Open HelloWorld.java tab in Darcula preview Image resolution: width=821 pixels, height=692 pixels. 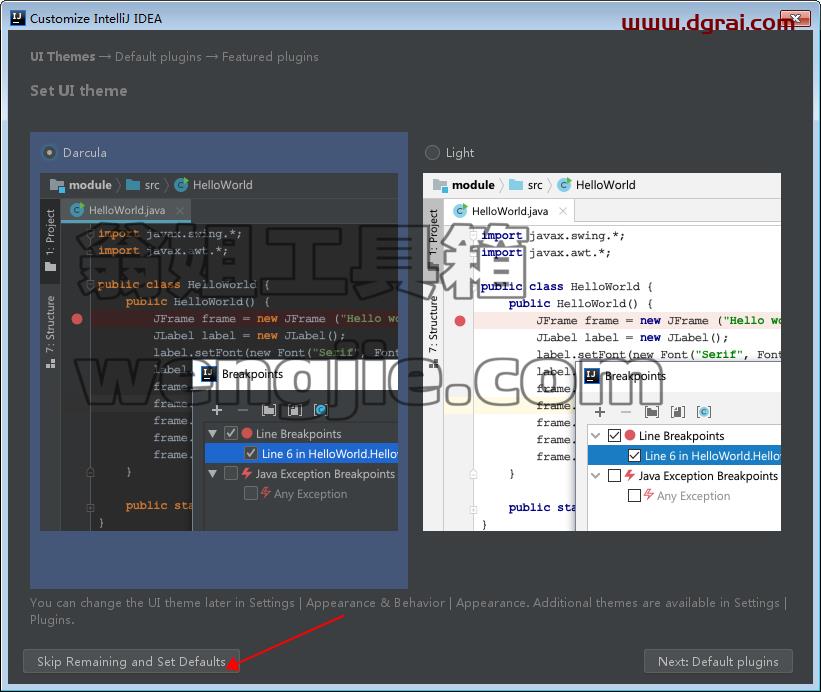click(x=126, y=210)
